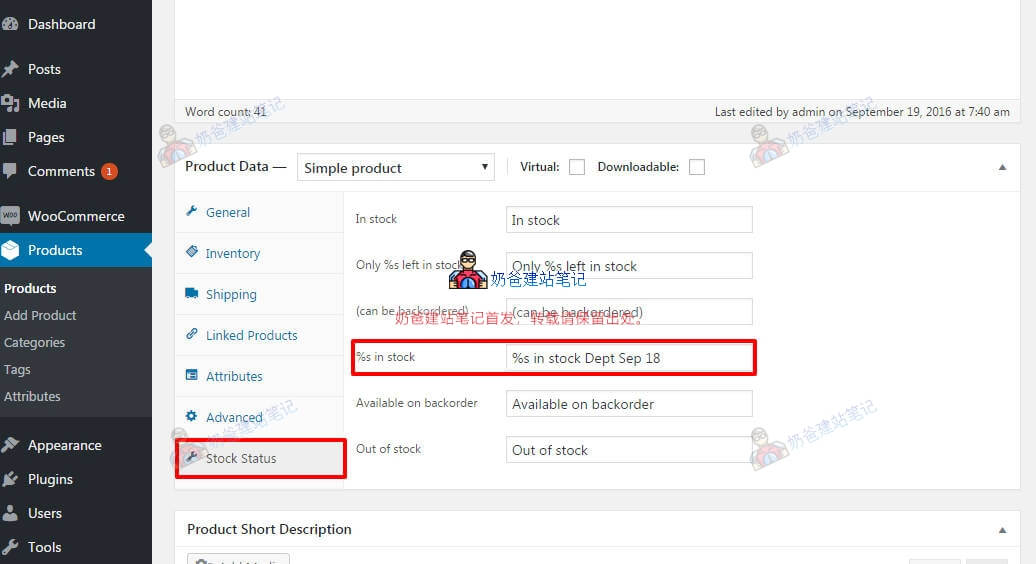Click the Media library icon
This screenshot has width=1036, height=564.
coord(10,103)
